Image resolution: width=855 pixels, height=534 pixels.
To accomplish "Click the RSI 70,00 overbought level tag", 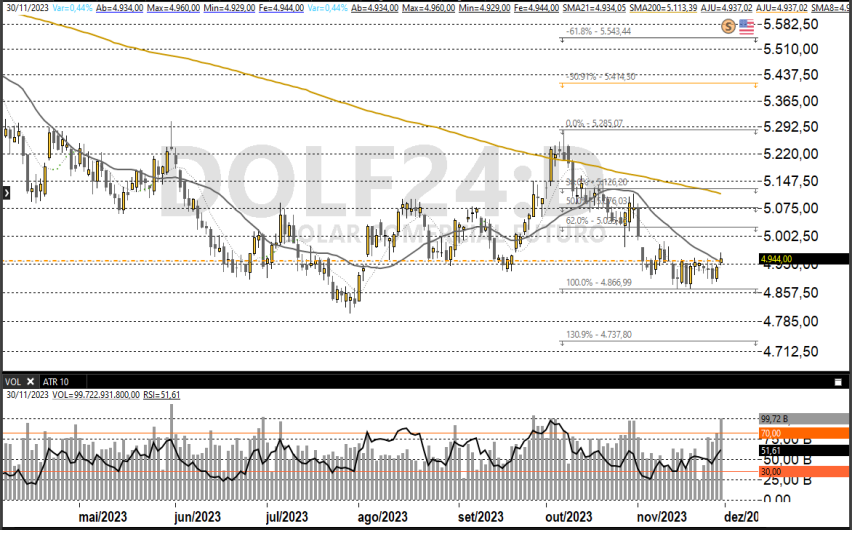I will point(773,434).
